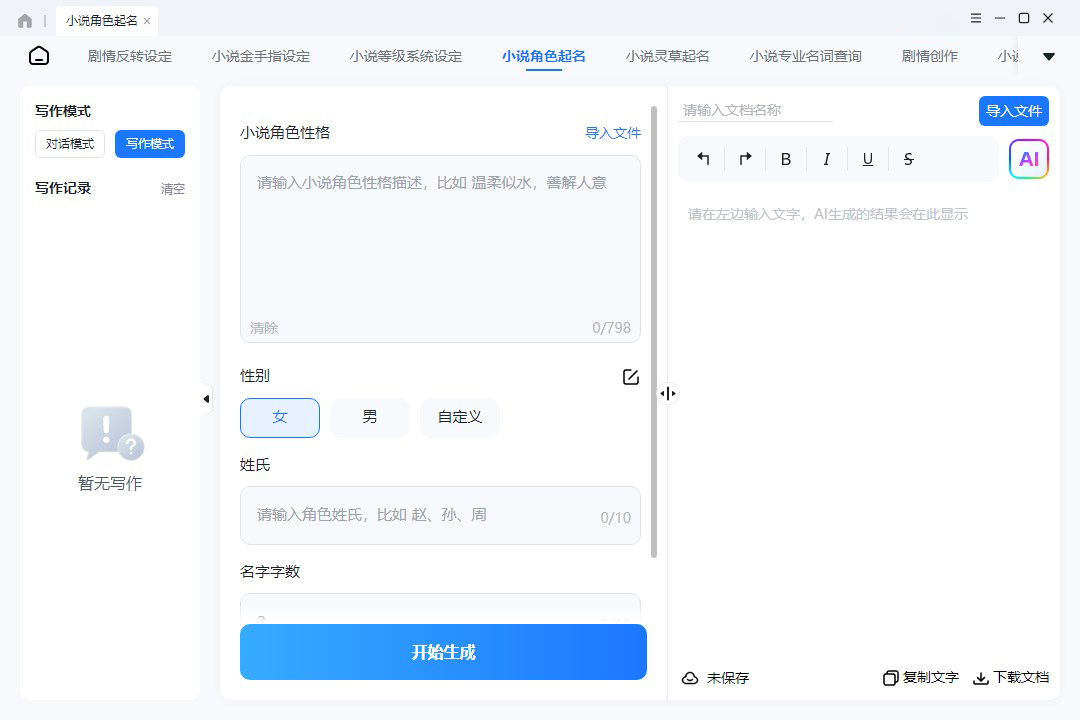Open the AI assistant icon

(1028, 159)
